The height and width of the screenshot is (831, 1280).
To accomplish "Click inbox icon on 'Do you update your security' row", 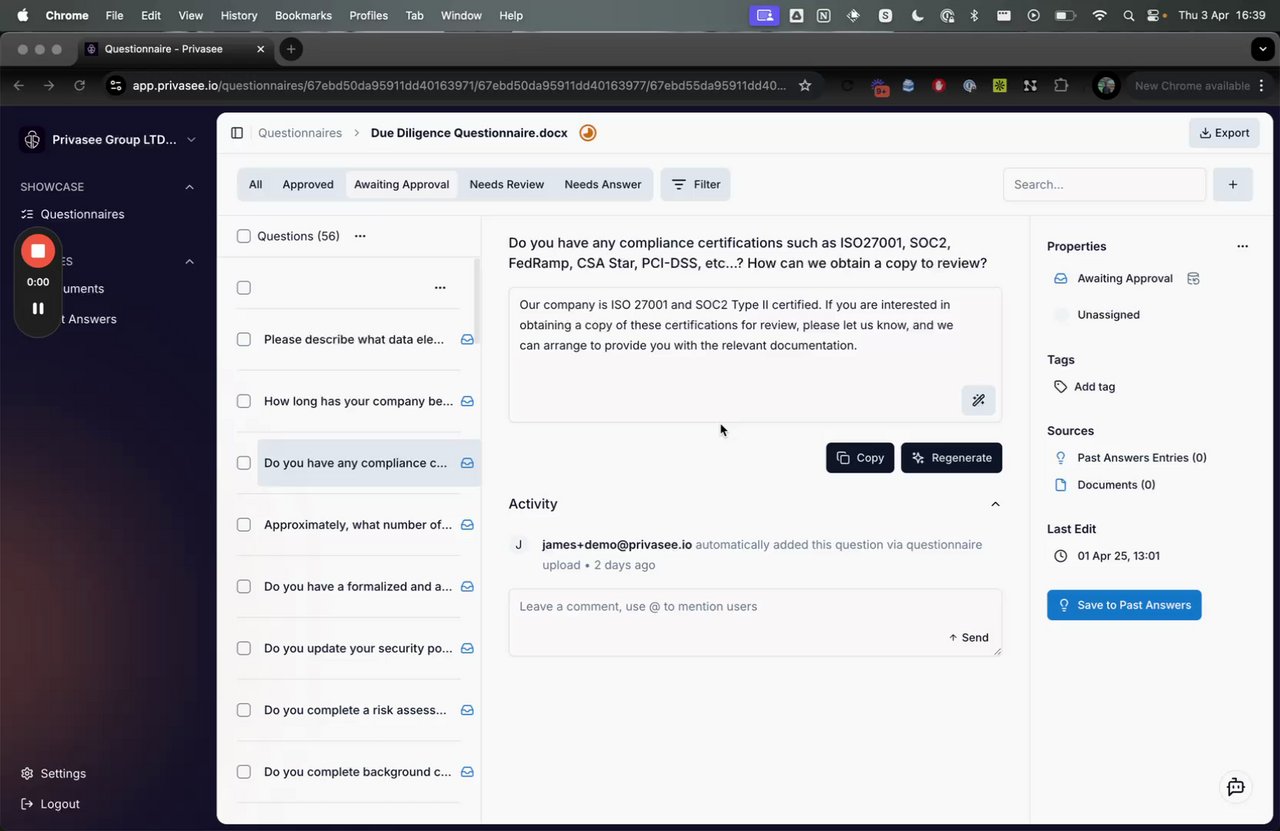I will [467, 649].
